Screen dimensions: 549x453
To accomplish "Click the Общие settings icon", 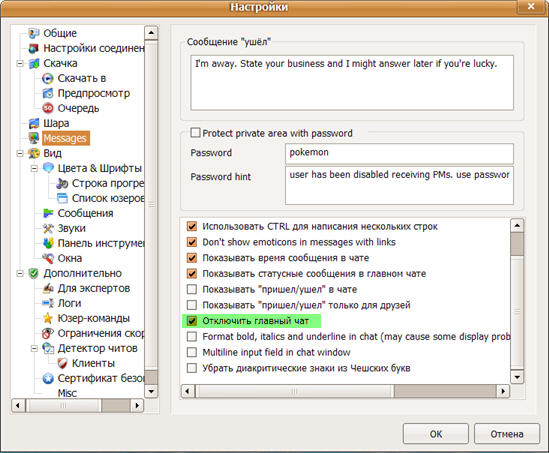I will click(34, 33).
